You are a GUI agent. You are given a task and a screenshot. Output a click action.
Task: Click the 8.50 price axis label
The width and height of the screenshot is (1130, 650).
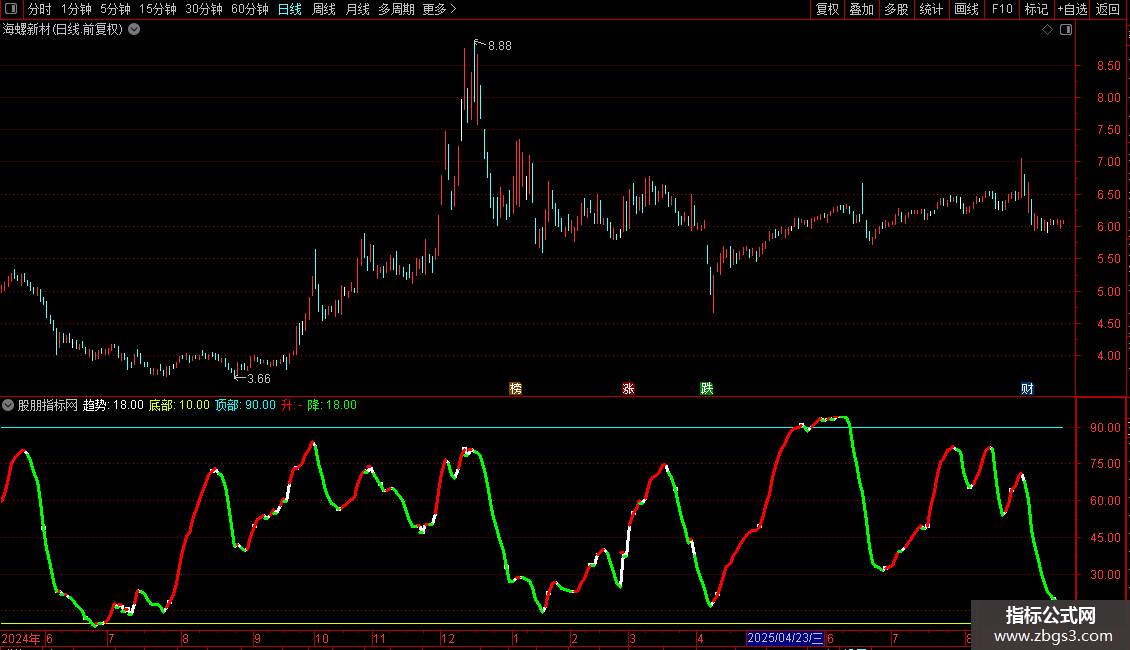1108,66
